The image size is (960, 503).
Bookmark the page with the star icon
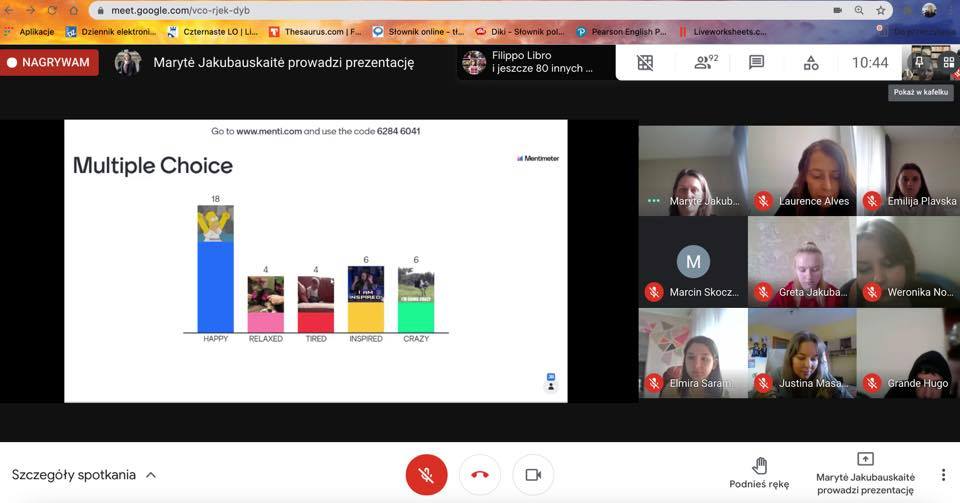pyautogui.click(x=881, y=10)
